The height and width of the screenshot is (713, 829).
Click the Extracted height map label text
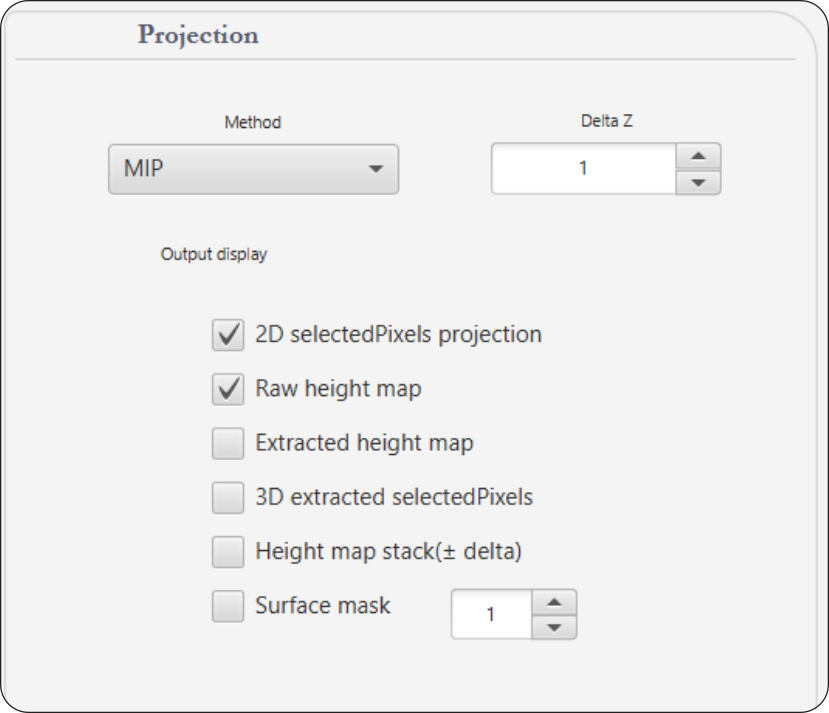(x=364, y=443)
